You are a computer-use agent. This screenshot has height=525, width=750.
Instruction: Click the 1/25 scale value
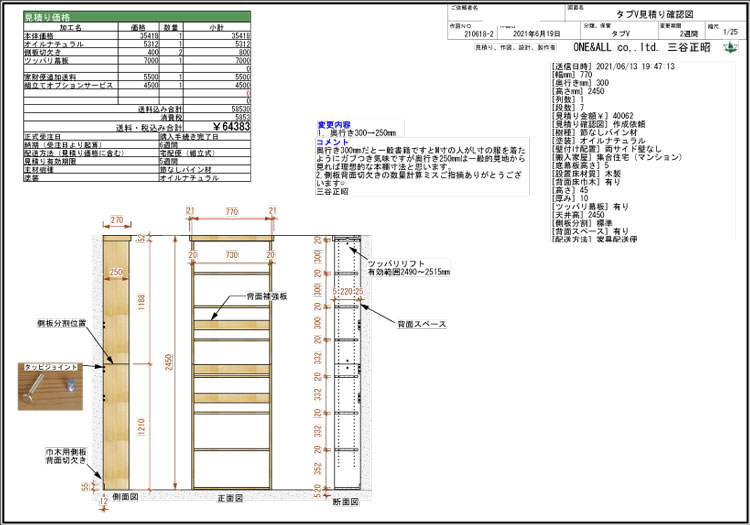tap(730, 32)
